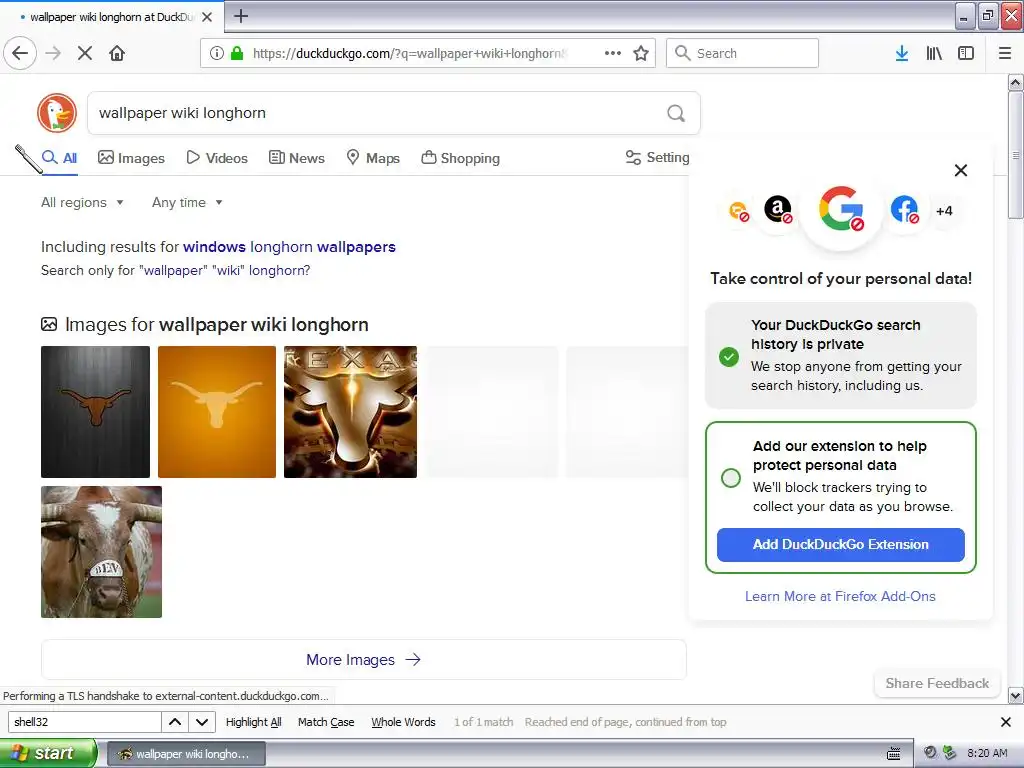Screen dimensions: 1024x768
Task: Switch to the News tab
Action: click(x=296, y=157)
